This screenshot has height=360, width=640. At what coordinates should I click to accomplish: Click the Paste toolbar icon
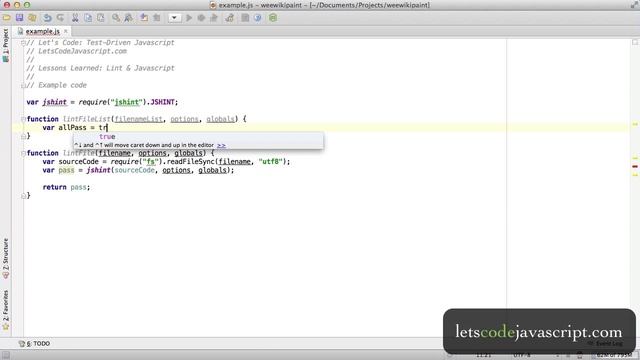pyautogui.click(x=100, y=18)
